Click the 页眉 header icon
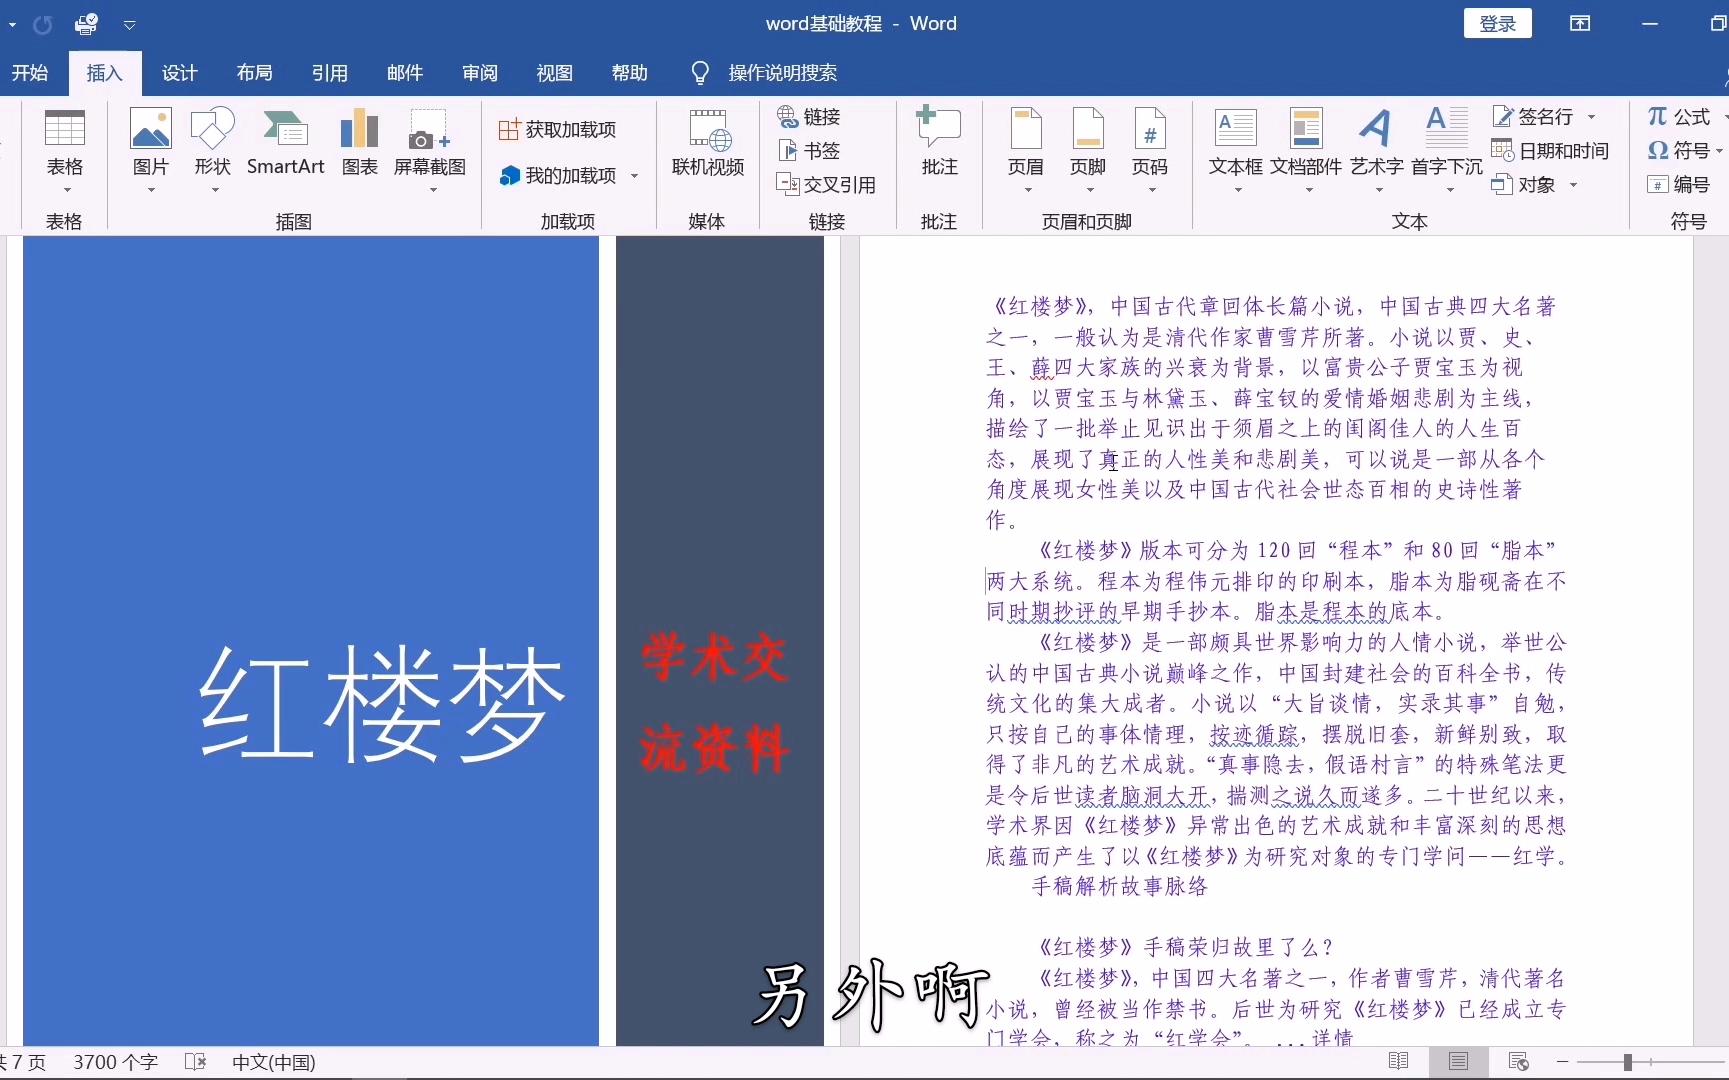 tap(1025, 150)
